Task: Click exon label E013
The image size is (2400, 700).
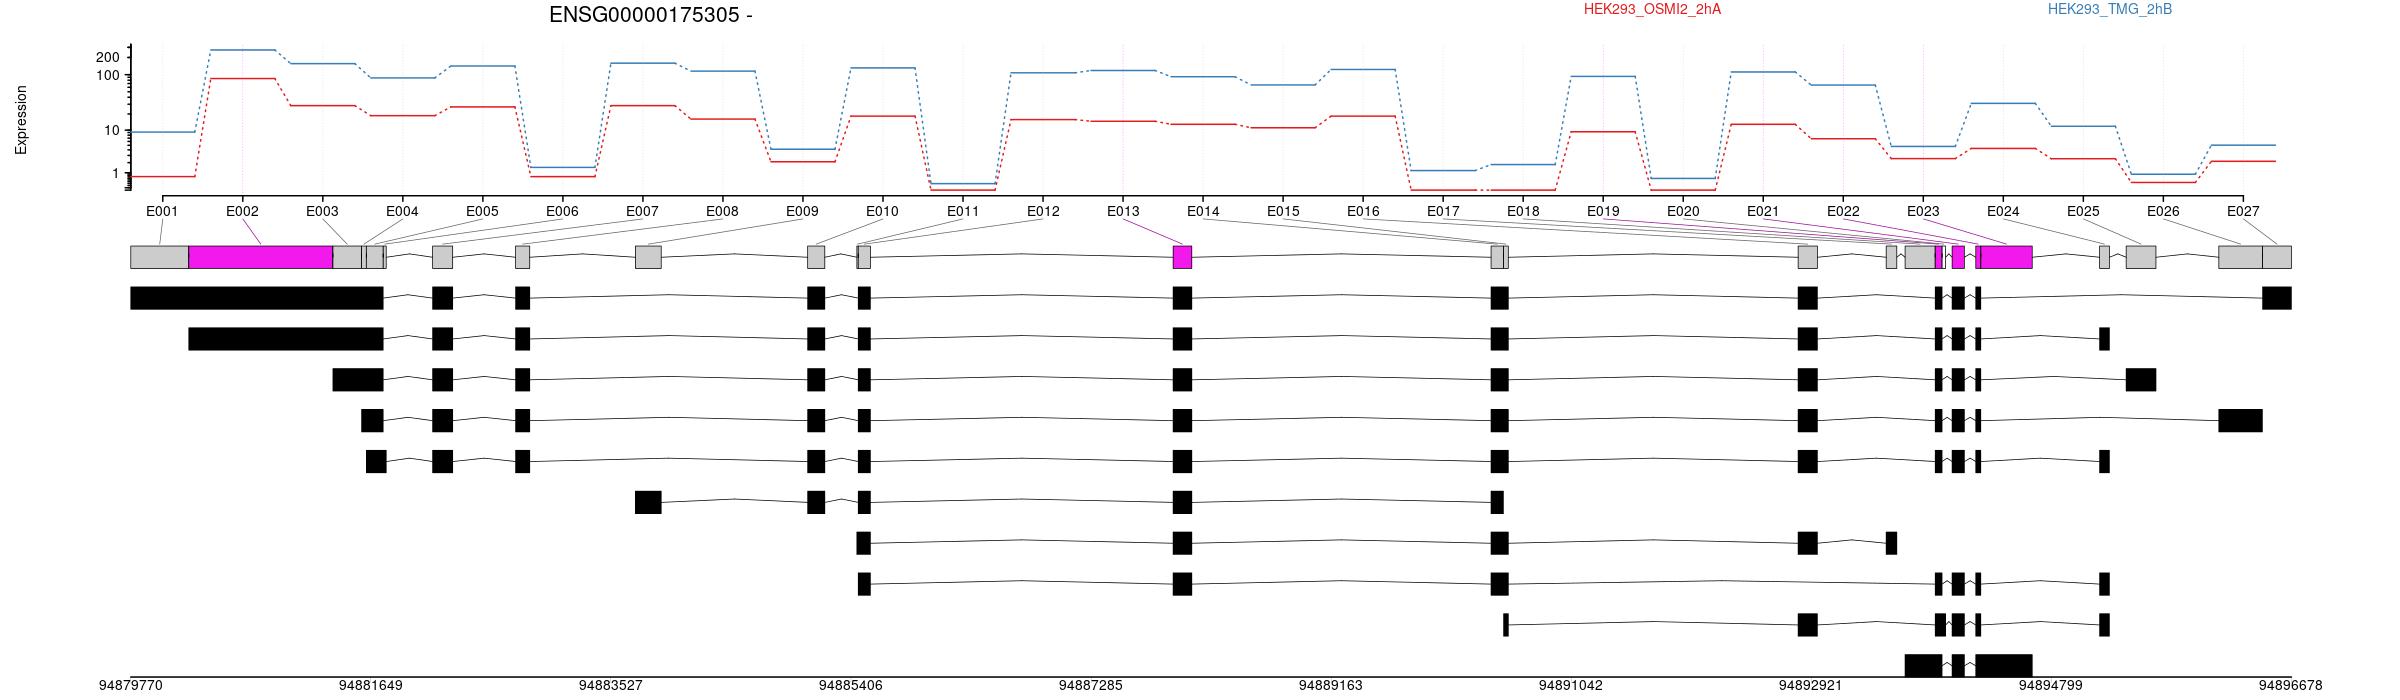Action: coord(1123,211)
